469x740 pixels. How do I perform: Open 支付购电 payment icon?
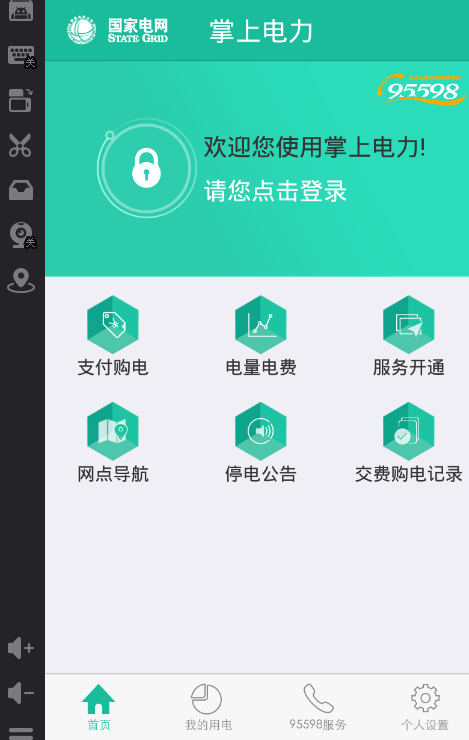[x=113, y=325]
